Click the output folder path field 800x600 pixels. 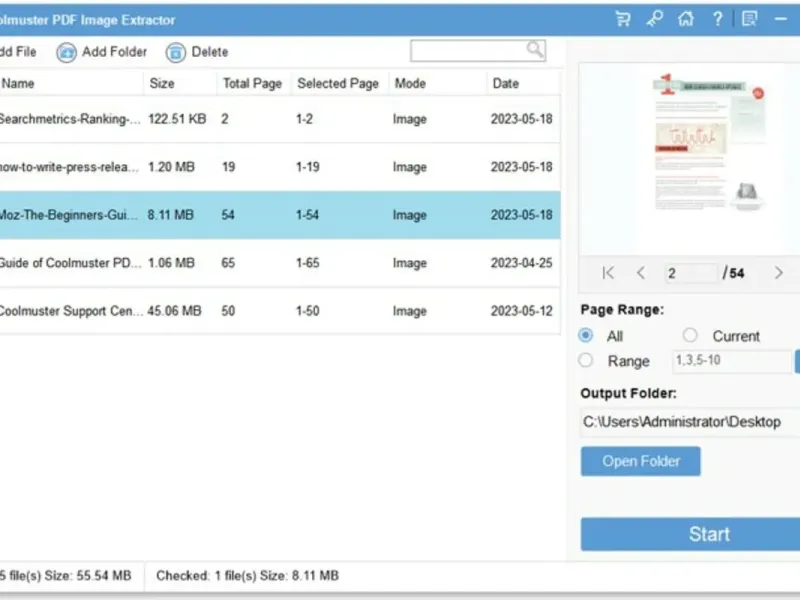pyautogui.click(x=690, y=422)
